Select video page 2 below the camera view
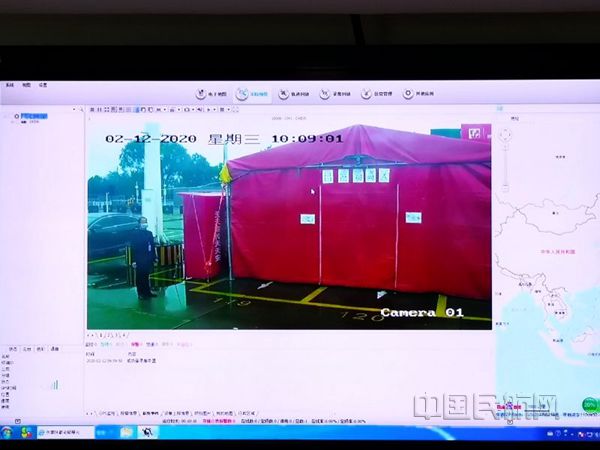Viewport: 600px width, 450px height. click(x=106, y=334)
